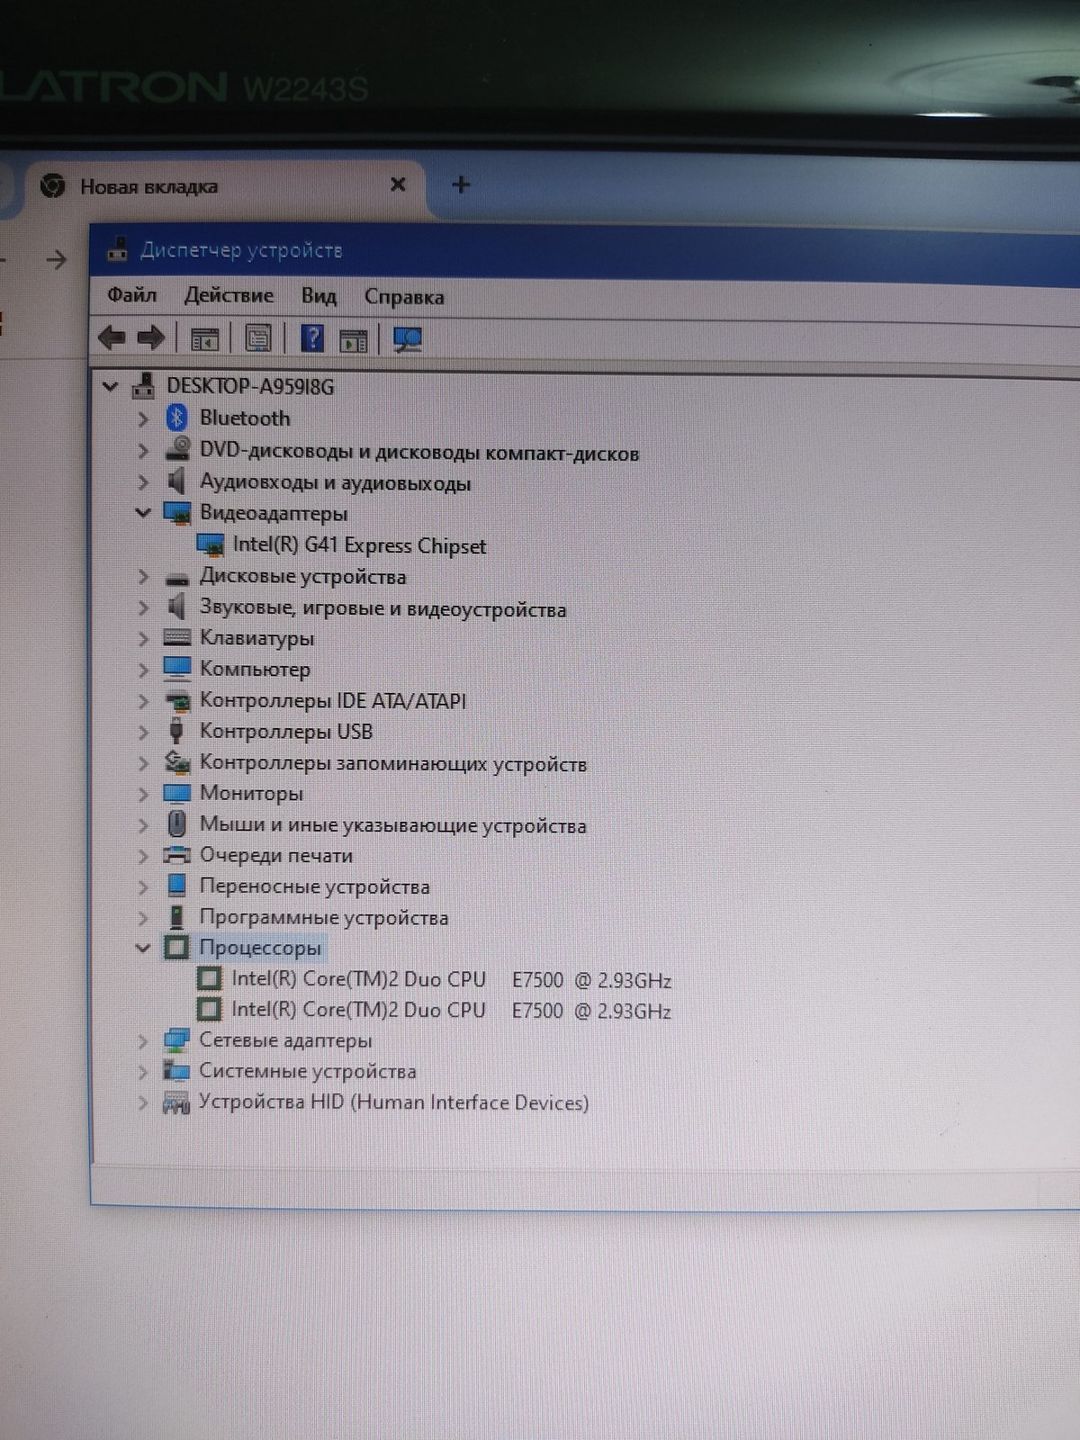The image size is (1080, 1440).
Task: Expand DVD-дисководы и дисководы компакт-дисков
Action: [143, 451]
